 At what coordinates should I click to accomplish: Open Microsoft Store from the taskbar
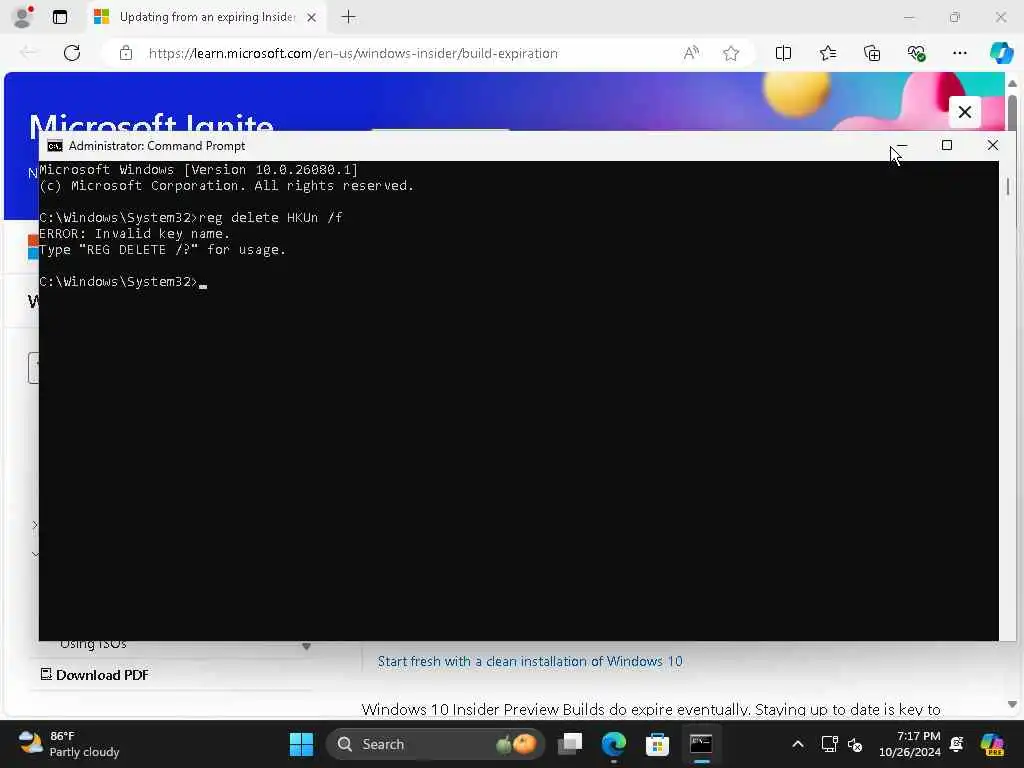[x=657, y=744]
